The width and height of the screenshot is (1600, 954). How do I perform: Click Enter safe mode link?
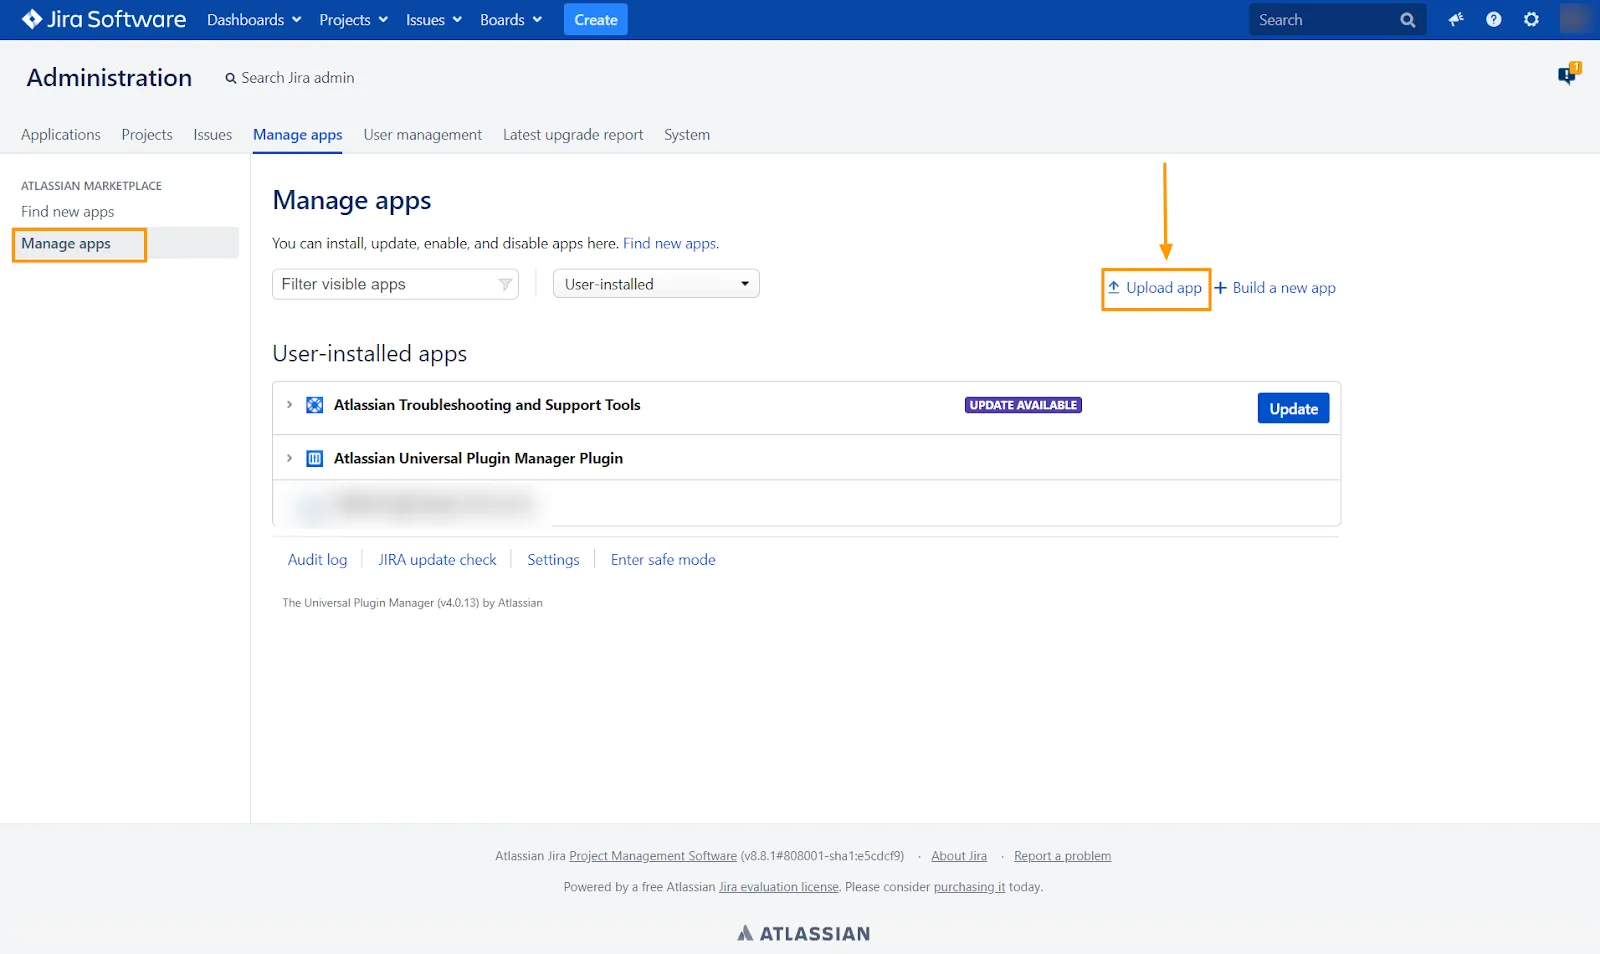pos(663,560)
